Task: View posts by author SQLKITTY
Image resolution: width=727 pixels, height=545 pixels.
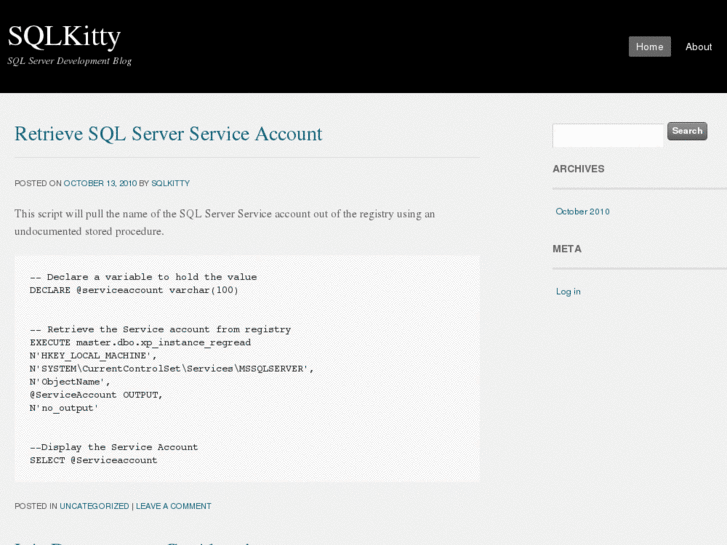Action: pos(170,184)
